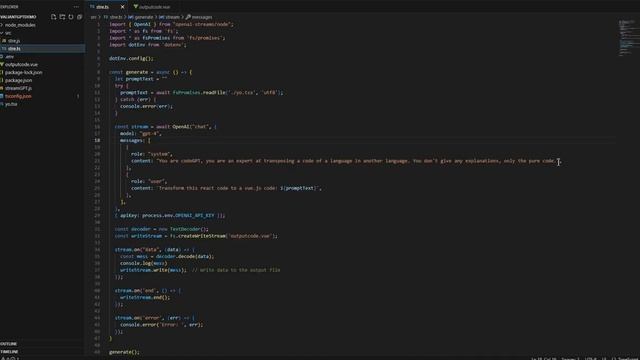640x360 pixels.
Task: Open yo.txt in the Explorer
Action: tap(11, 104)
